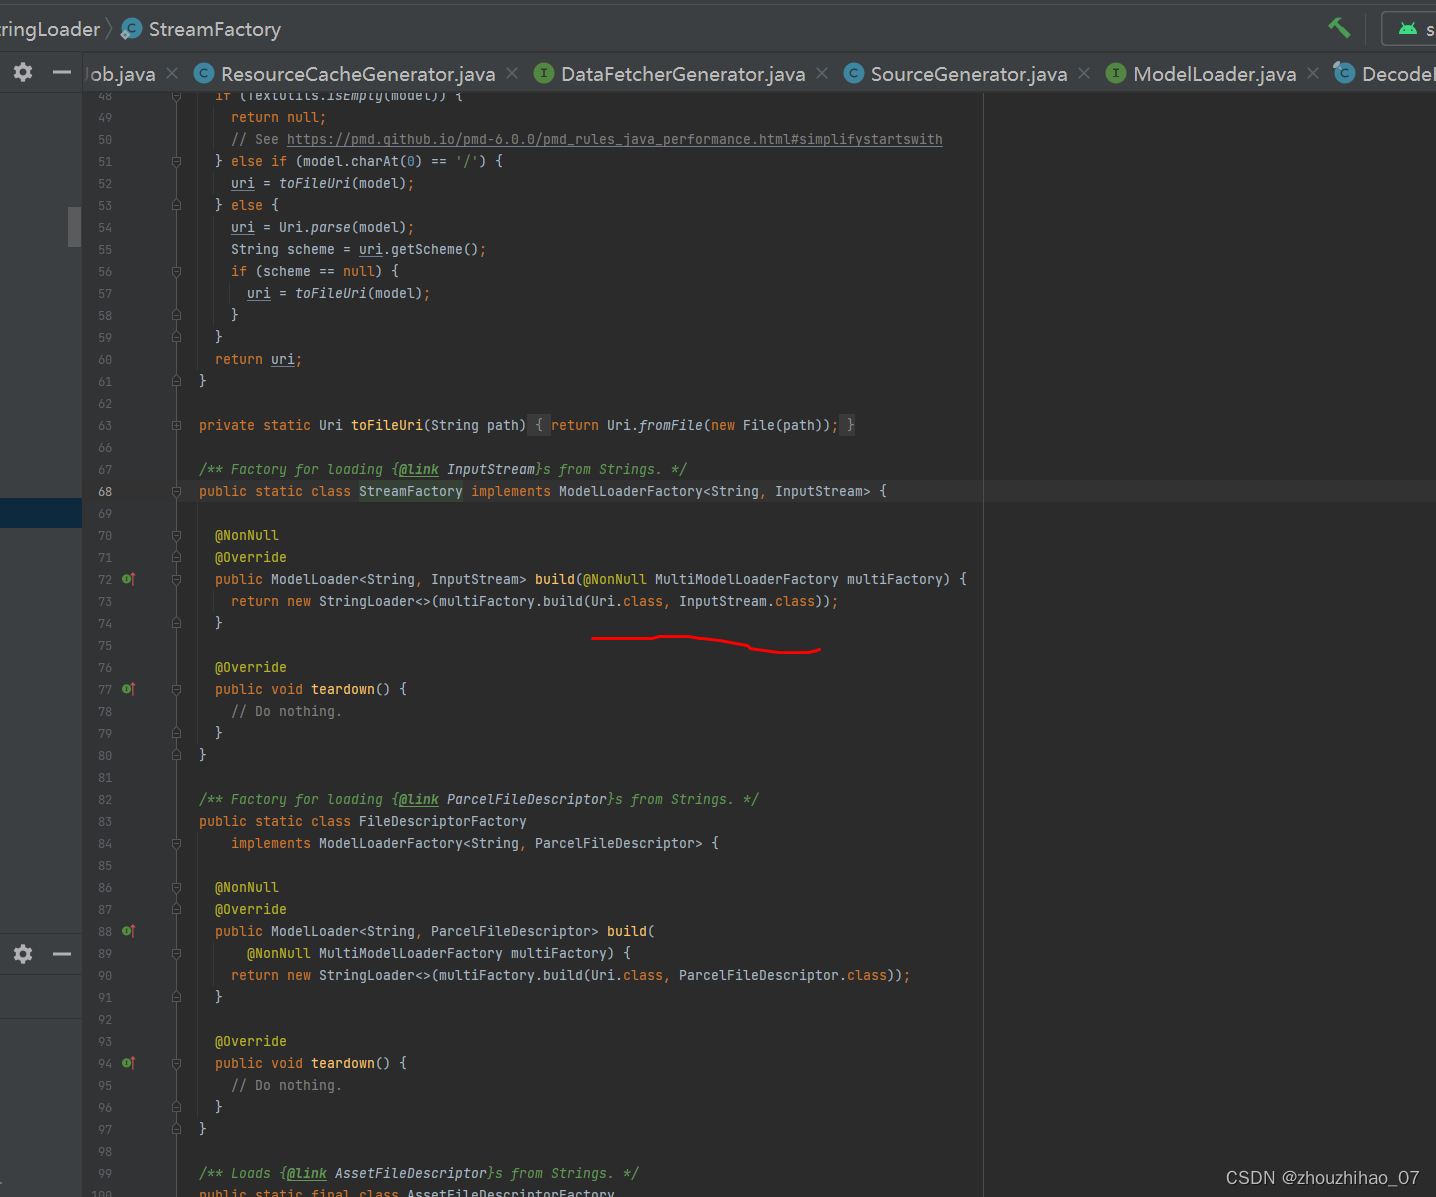The image size is (1436, 1197).
Task: Open the lower tool window gear settings
Action: click(x=23, y=954)
